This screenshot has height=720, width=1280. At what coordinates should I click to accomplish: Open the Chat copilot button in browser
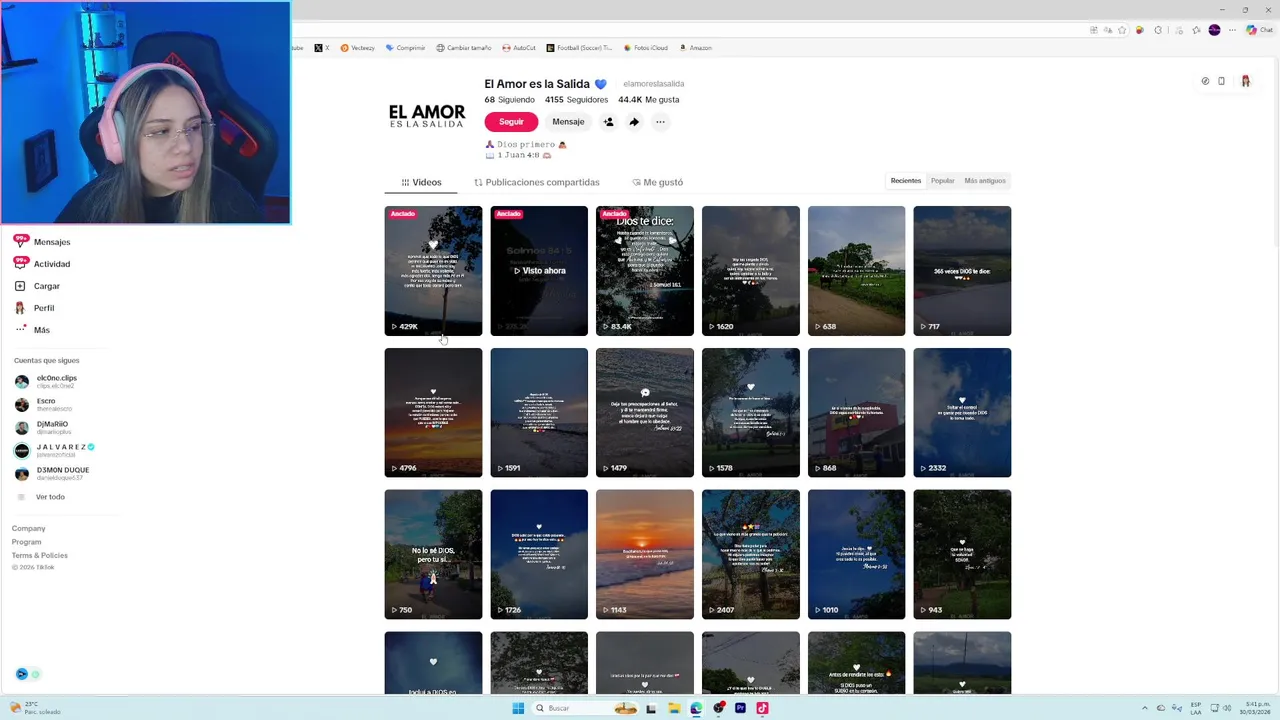tap(1259, 30)
